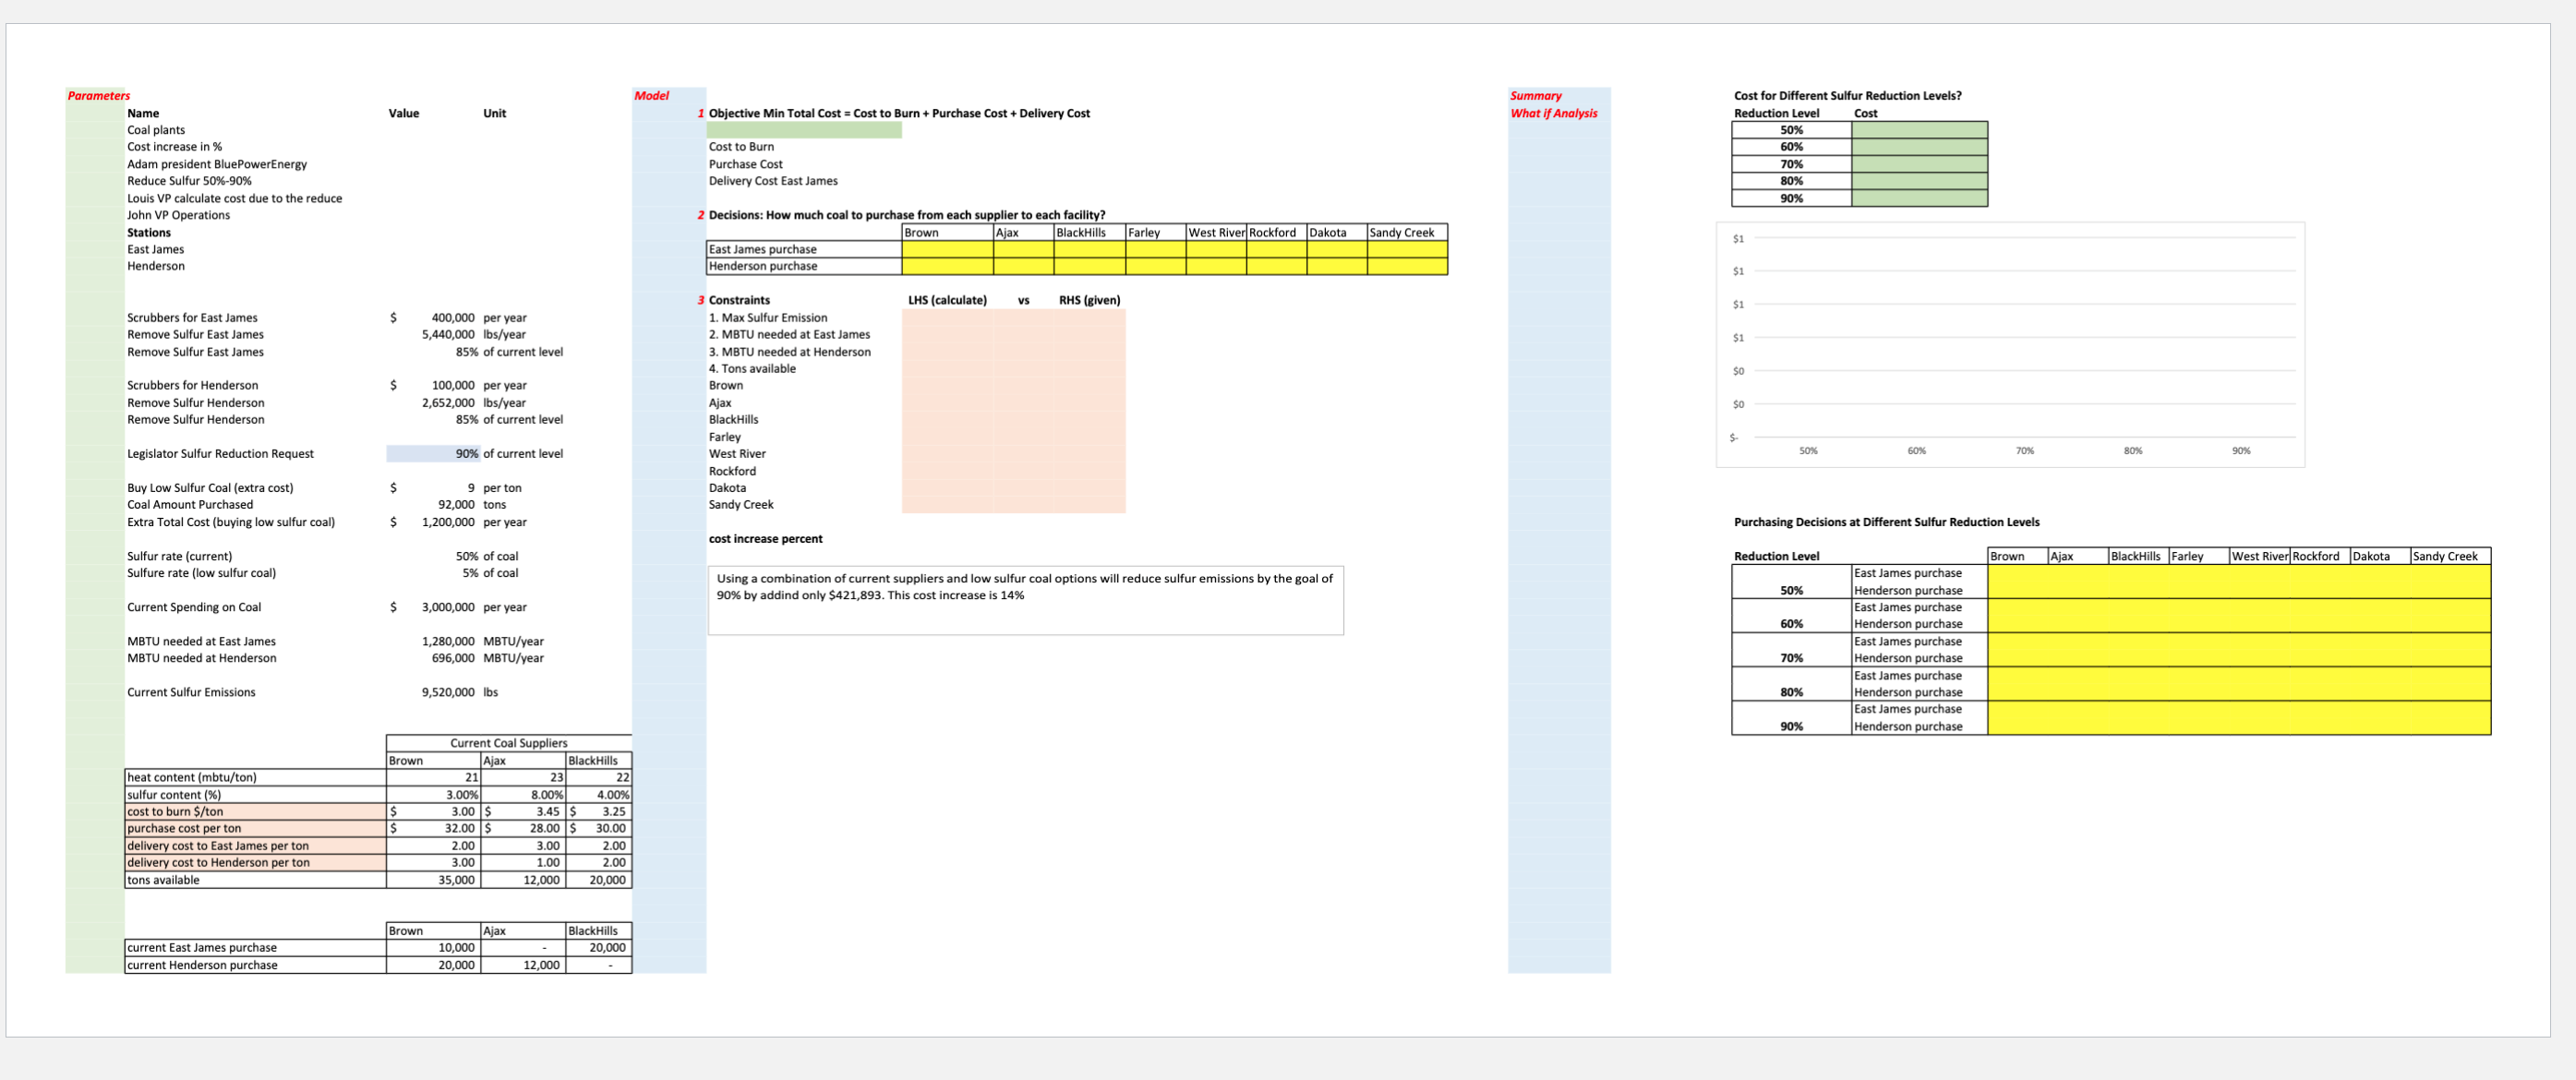Click the blue 90% legislator request cell
Viewport: 2576px width, 1080px height.
433,454
